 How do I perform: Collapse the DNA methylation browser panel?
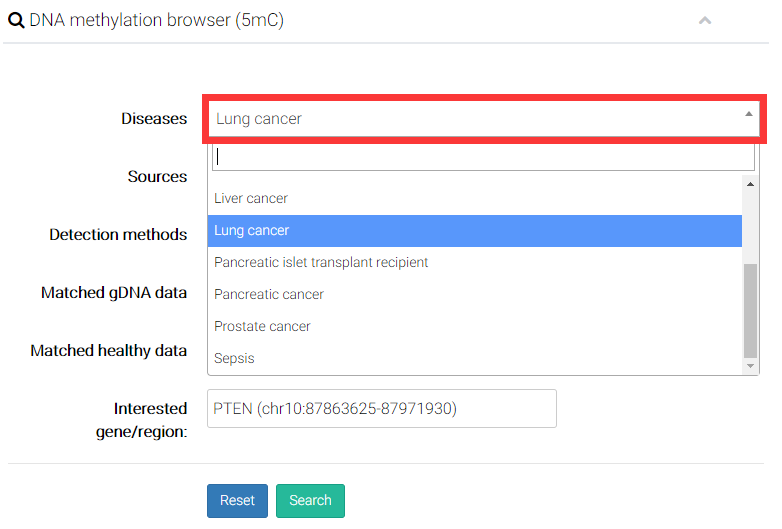705,20
